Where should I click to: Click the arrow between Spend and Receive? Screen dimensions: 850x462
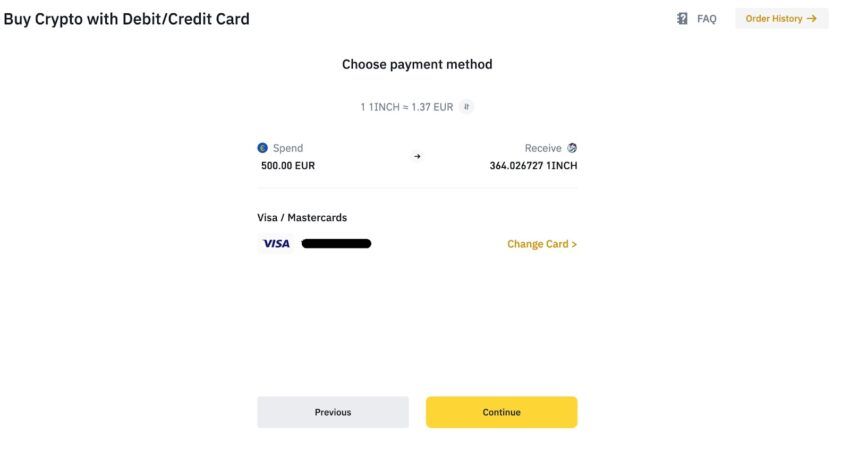point(417,156)
